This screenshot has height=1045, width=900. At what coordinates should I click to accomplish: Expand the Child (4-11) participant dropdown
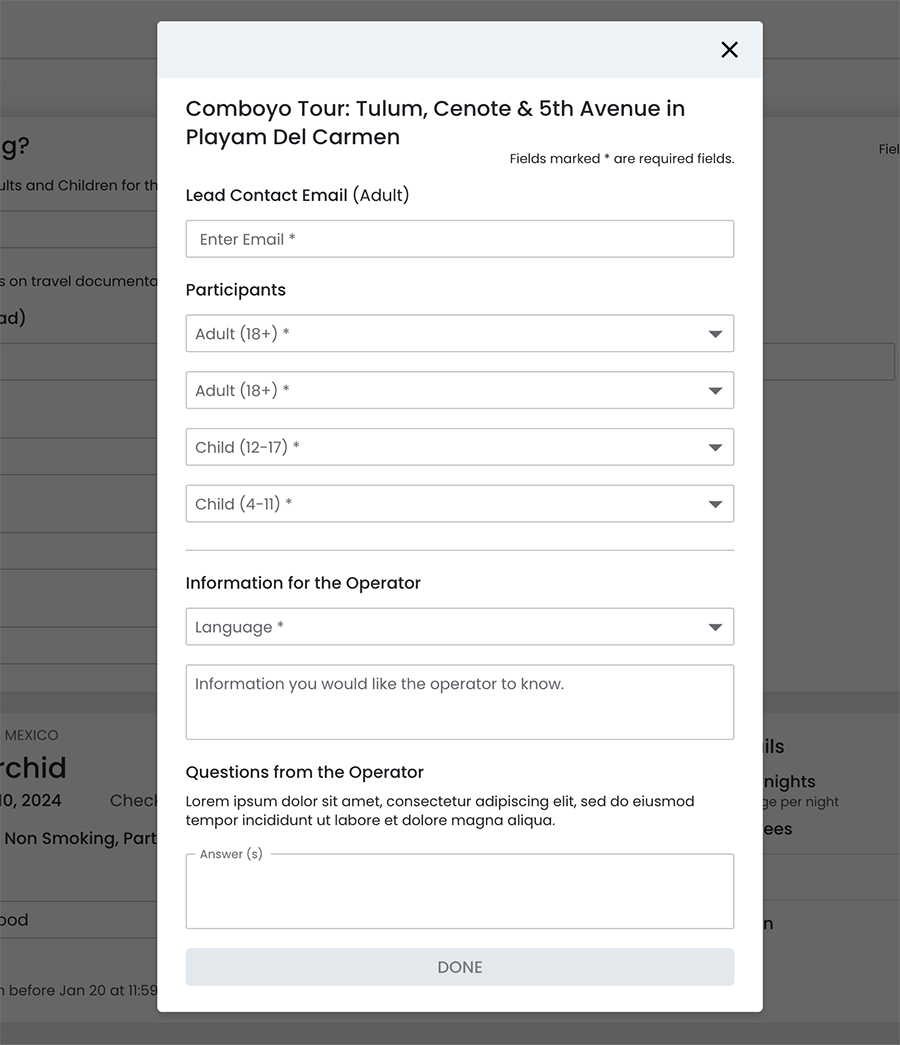click(x=440, y=504)
